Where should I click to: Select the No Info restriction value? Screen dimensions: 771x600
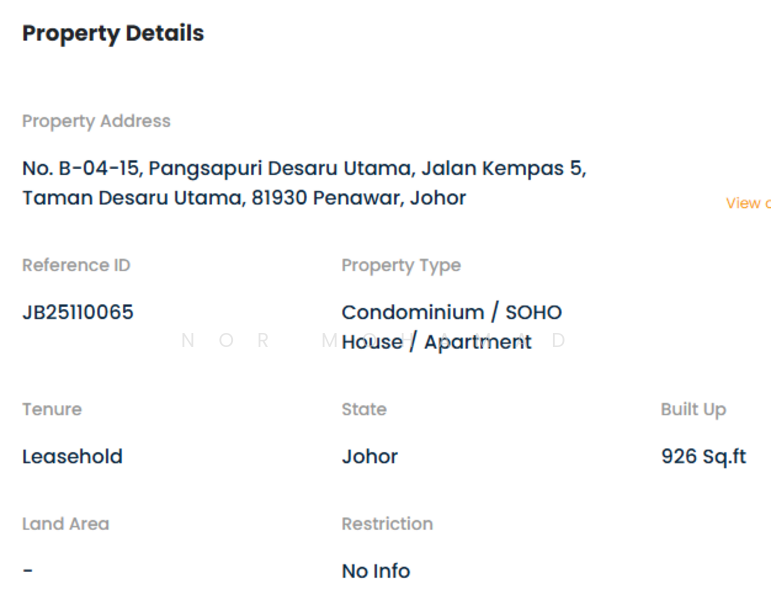tap(376, 570)
